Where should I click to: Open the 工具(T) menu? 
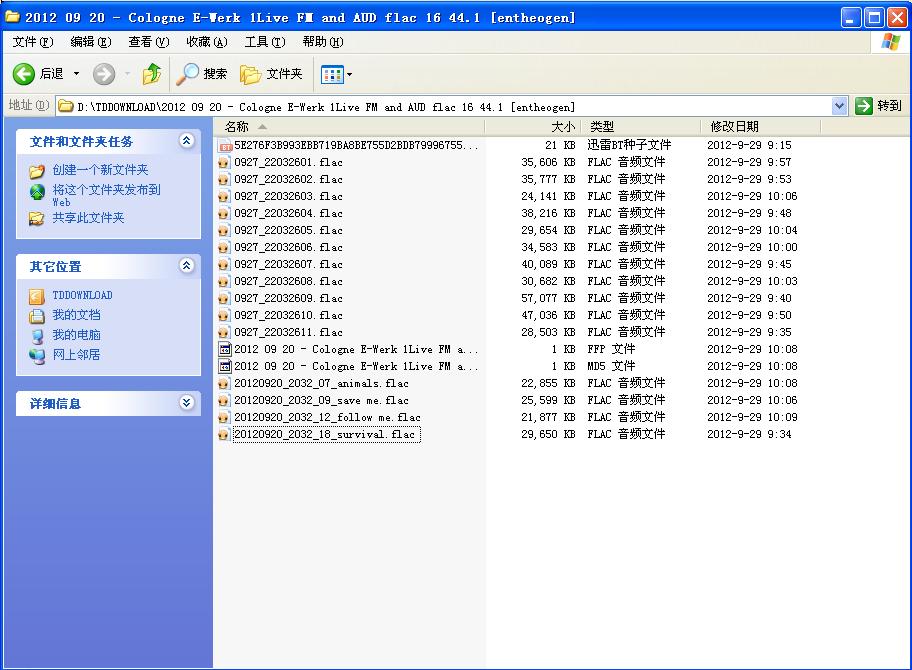(x=264, y=42)
